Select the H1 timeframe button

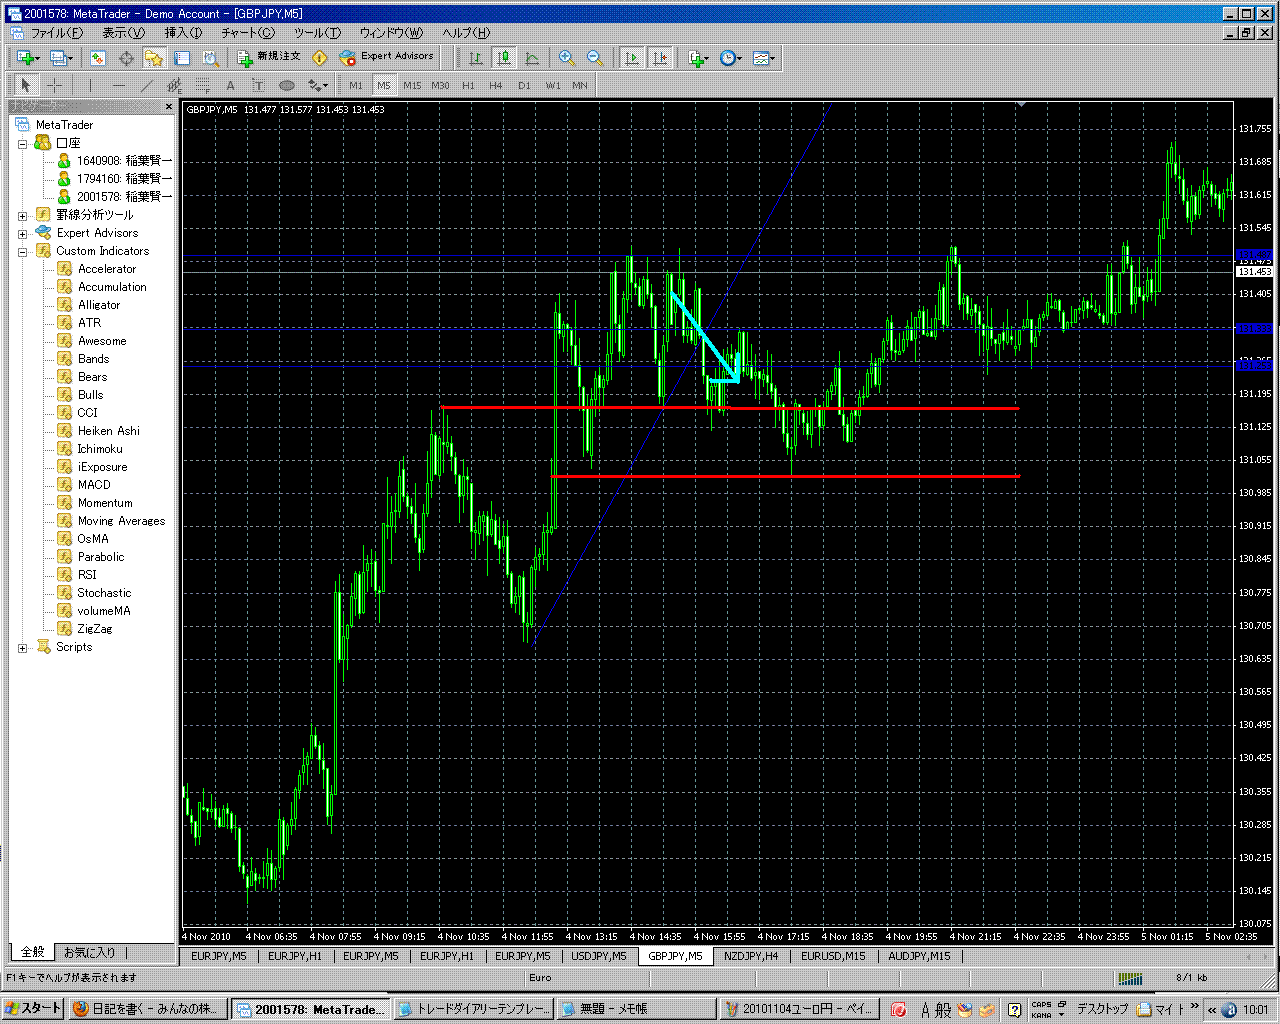pyautogui.click(x=468, y=86)
